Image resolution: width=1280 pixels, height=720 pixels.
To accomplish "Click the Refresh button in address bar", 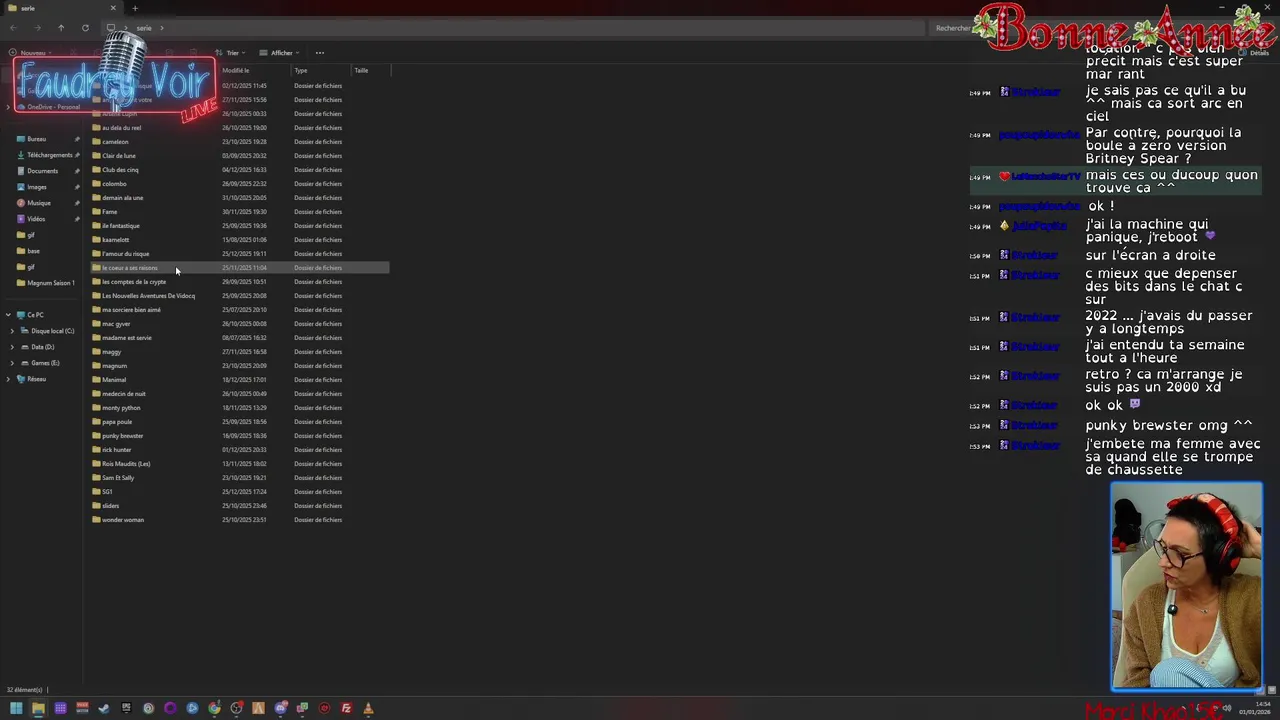I will [x=85, y=28].
